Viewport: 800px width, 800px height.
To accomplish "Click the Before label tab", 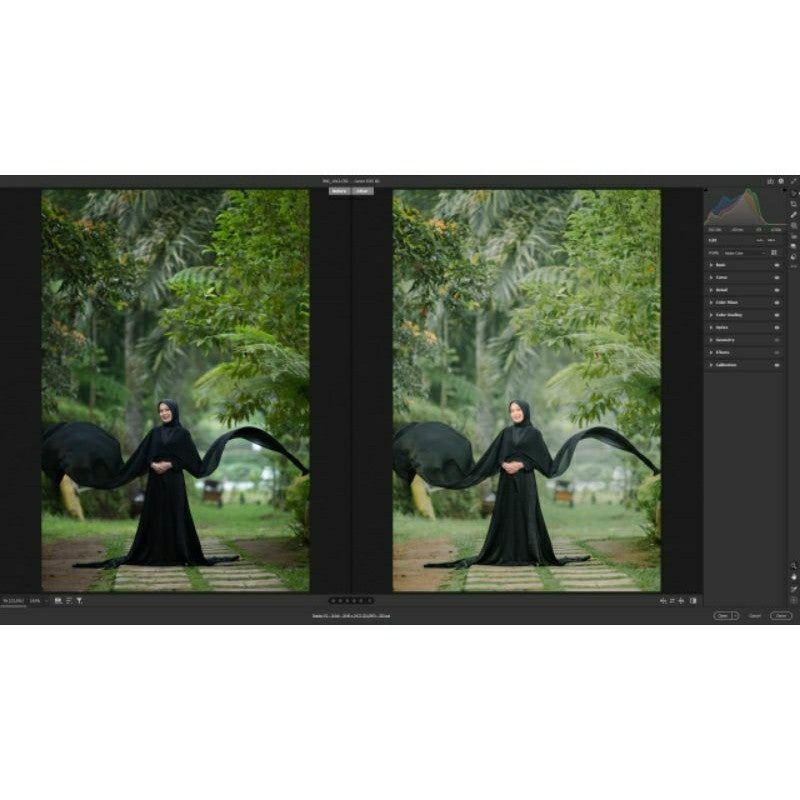I will 339,191.
